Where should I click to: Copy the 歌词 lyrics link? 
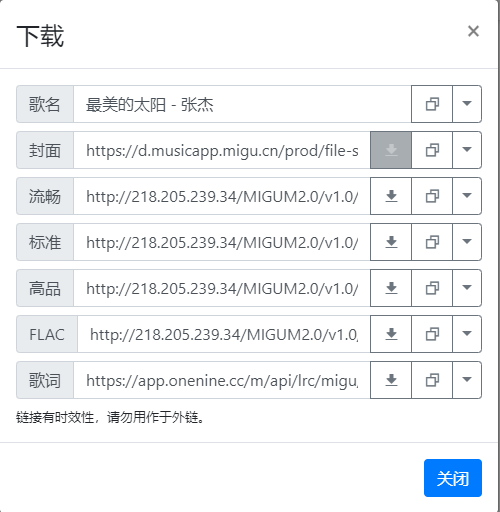pyautogui.click(x=432, y=380)
